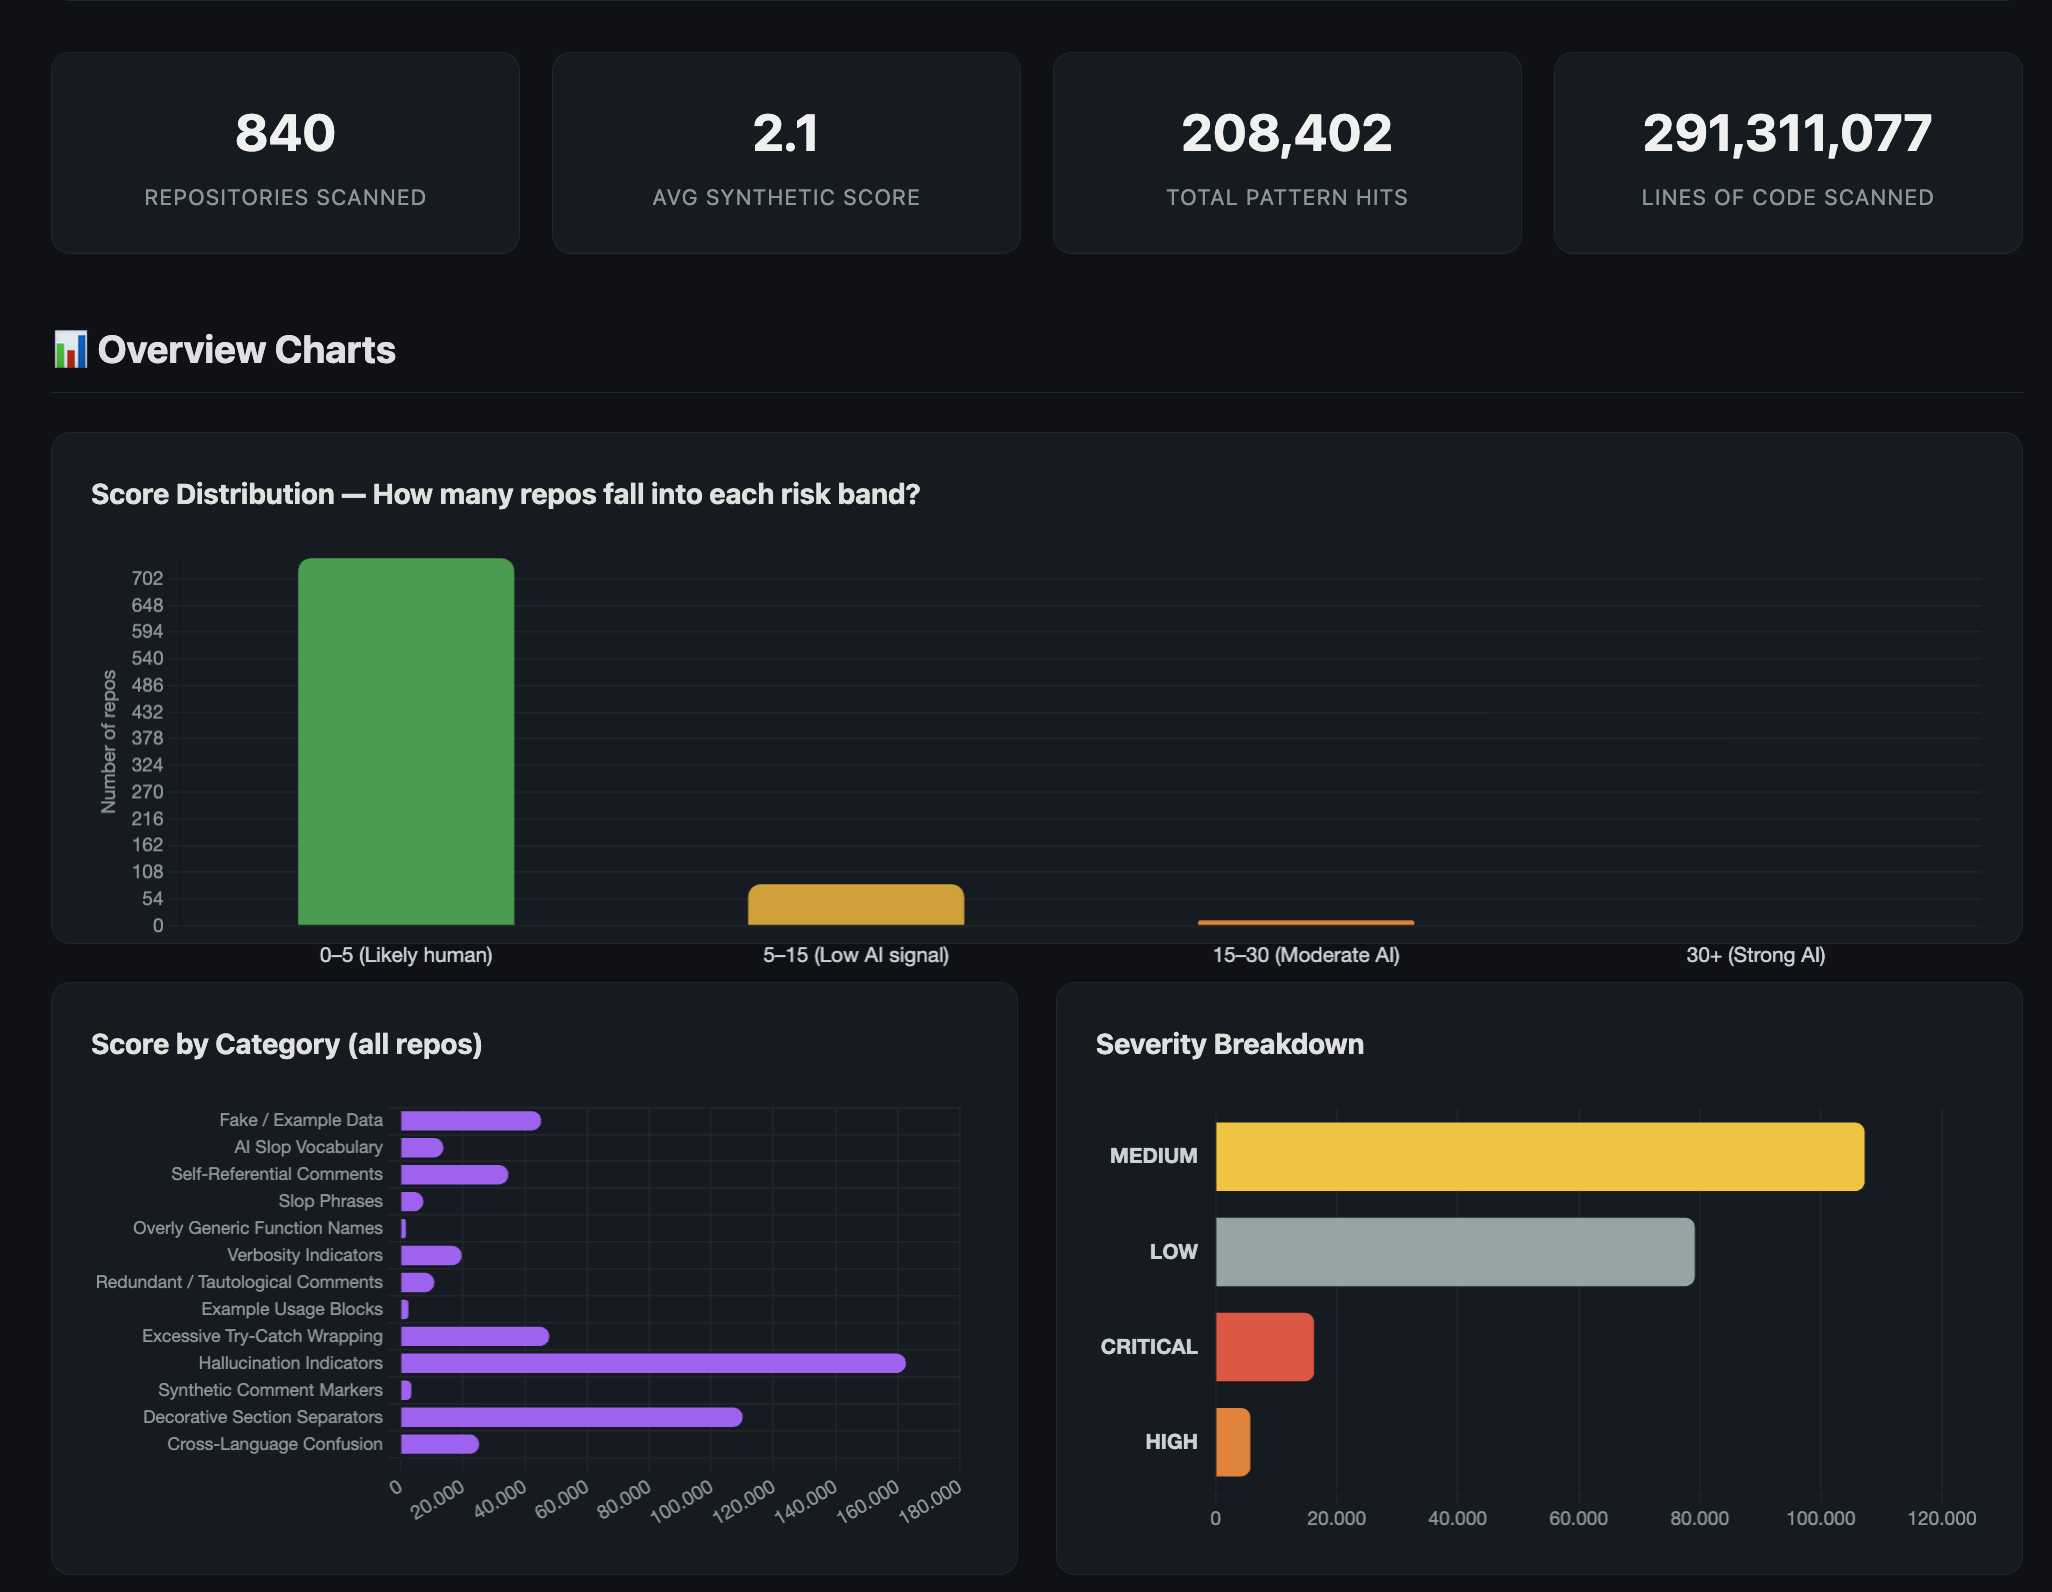
Task: Click the bar chart emoji beside Overview Charts
Action: pos(71,350)
